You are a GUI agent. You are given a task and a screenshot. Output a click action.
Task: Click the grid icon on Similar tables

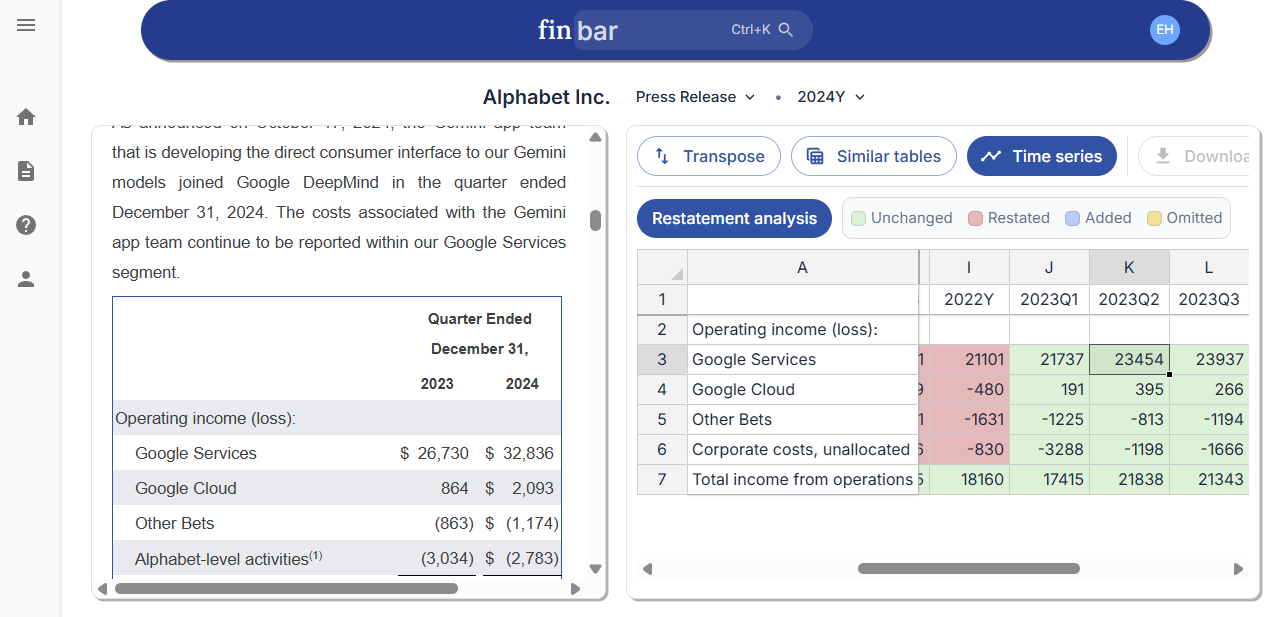click(x=817, y=156)
